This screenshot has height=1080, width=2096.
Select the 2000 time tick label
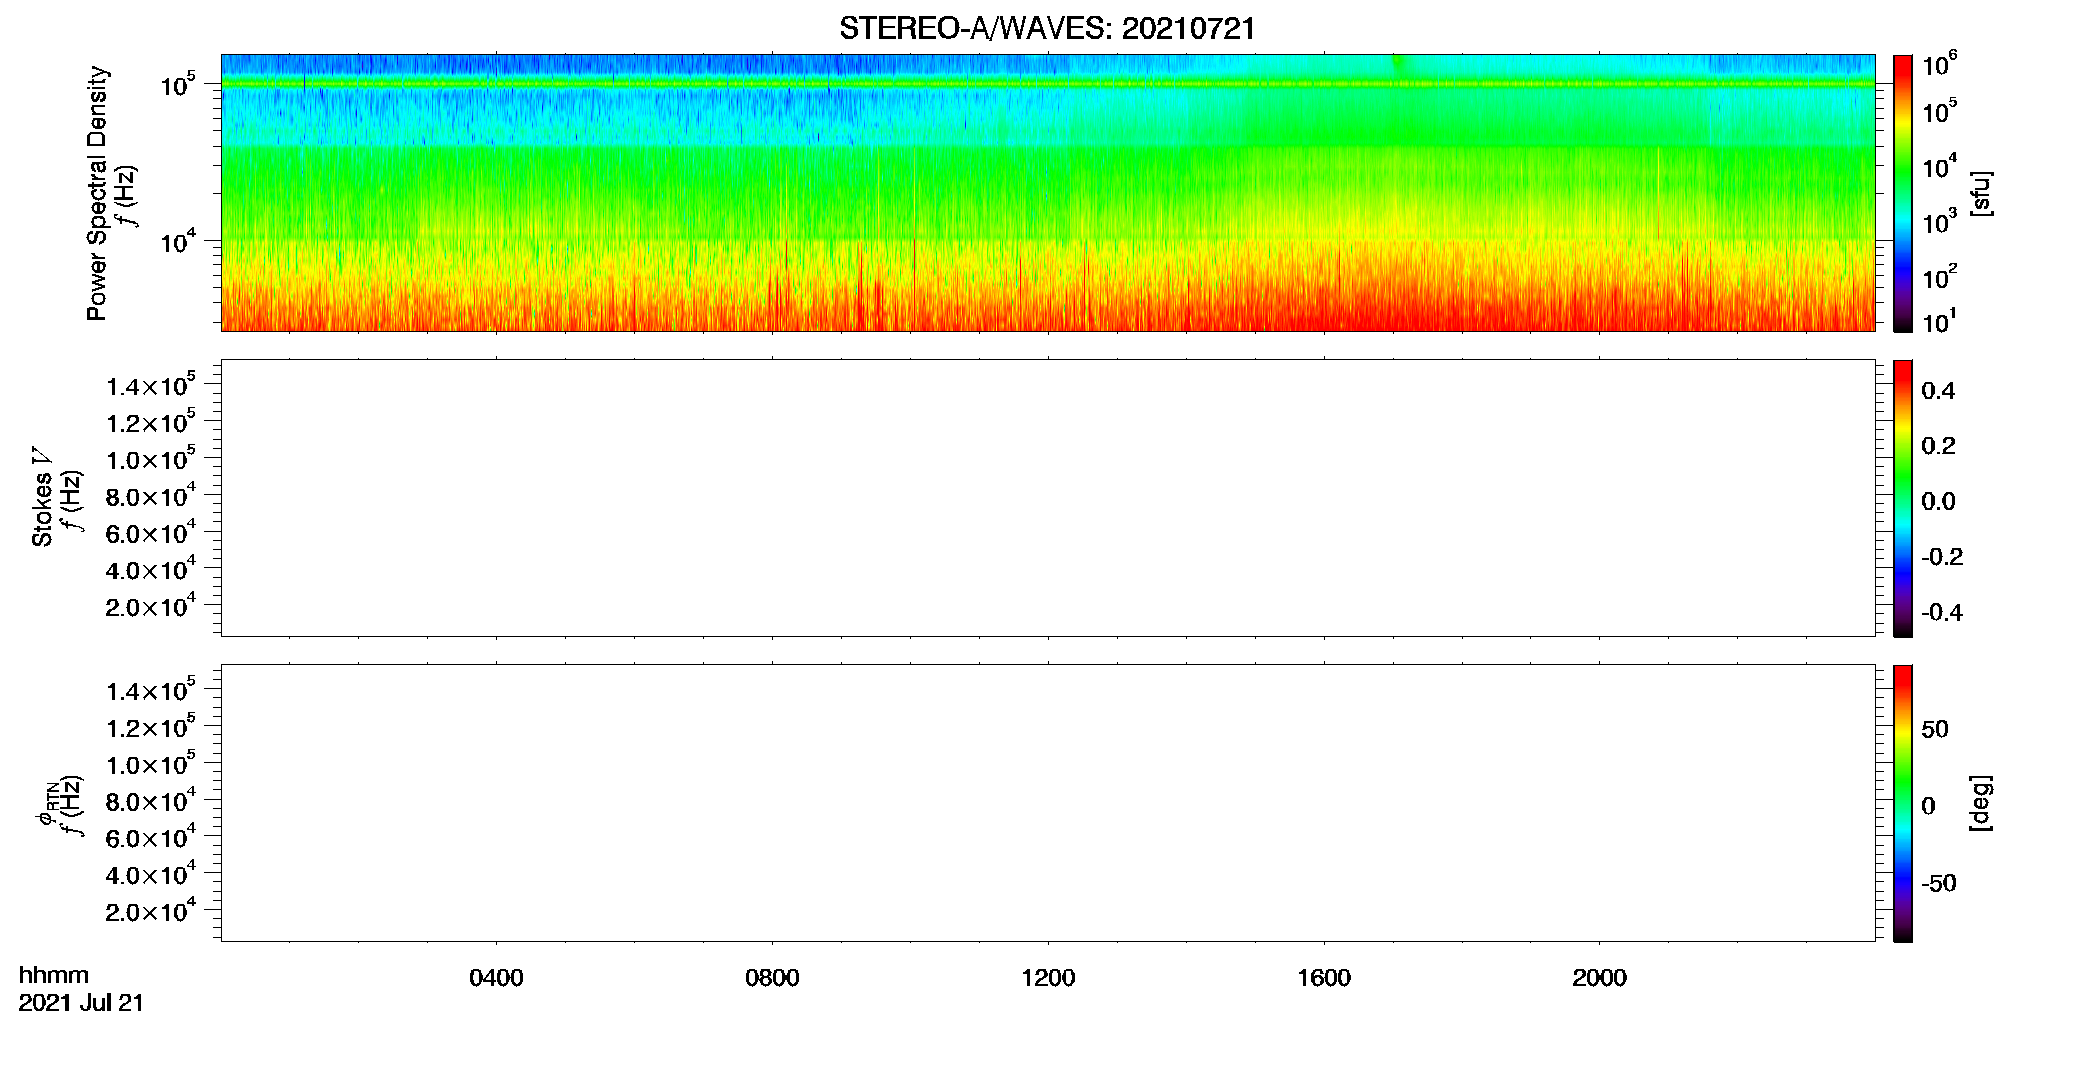click(1599, 978)
